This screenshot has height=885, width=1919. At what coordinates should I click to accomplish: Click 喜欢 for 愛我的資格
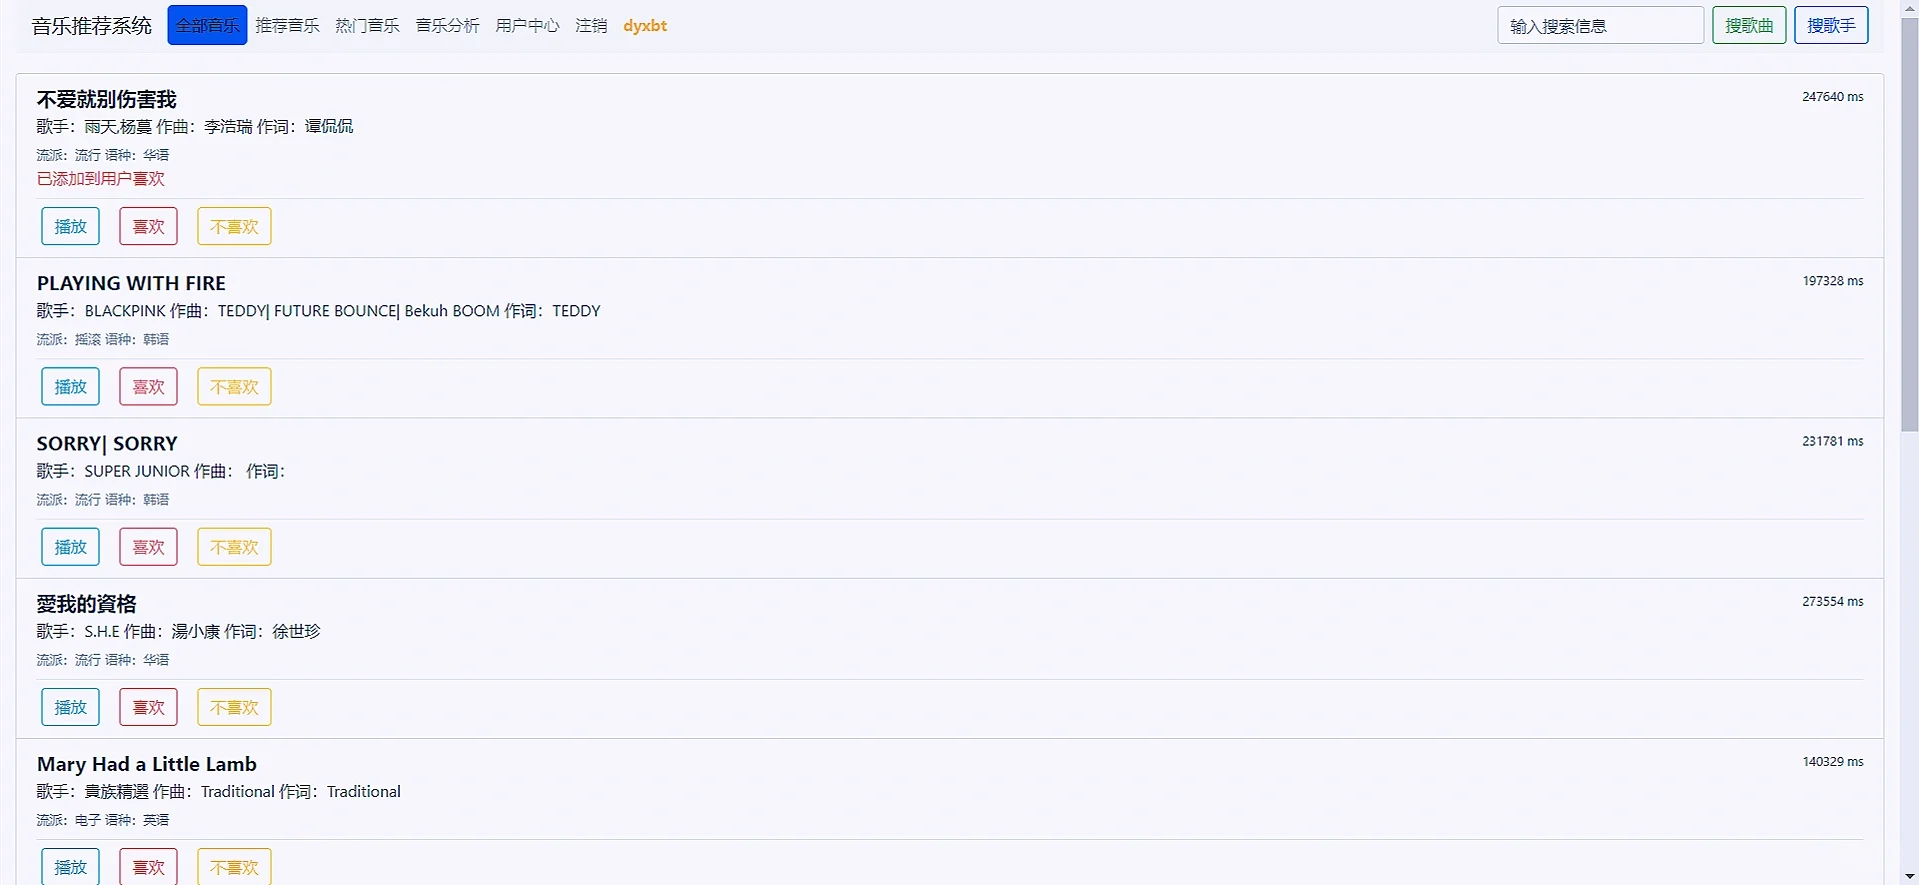[x=148, y=707]
